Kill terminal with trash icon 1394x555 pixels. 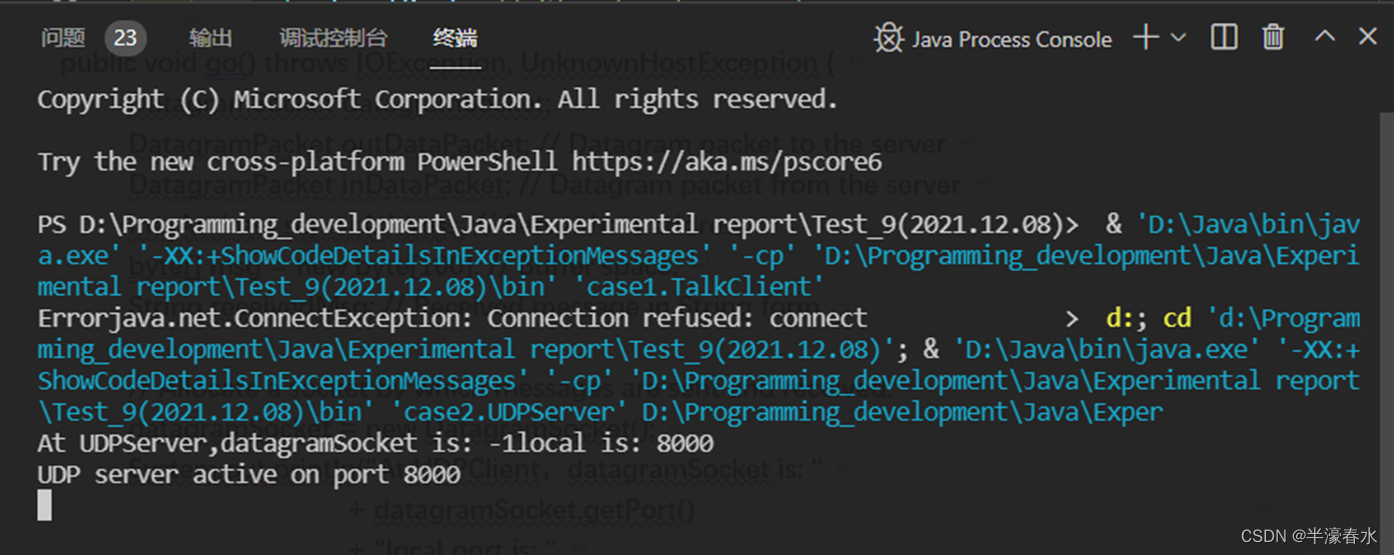click(x=1273, y=38)
